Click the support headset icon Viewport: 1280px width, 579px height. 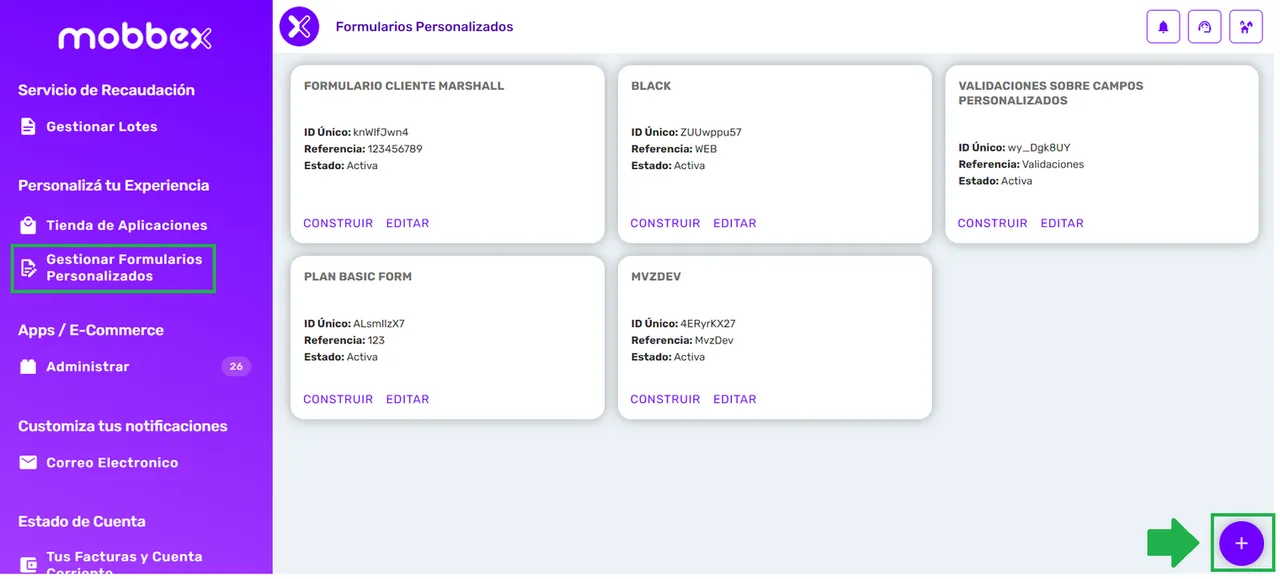1204,26
